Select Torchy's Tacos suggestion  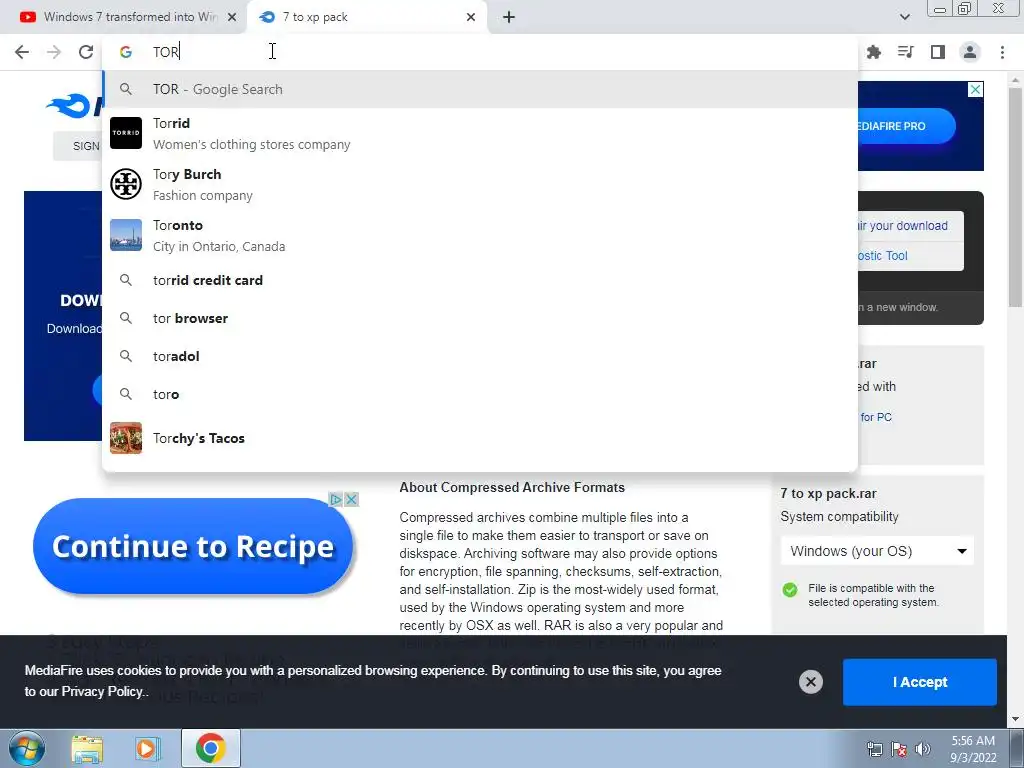[480, 438]
